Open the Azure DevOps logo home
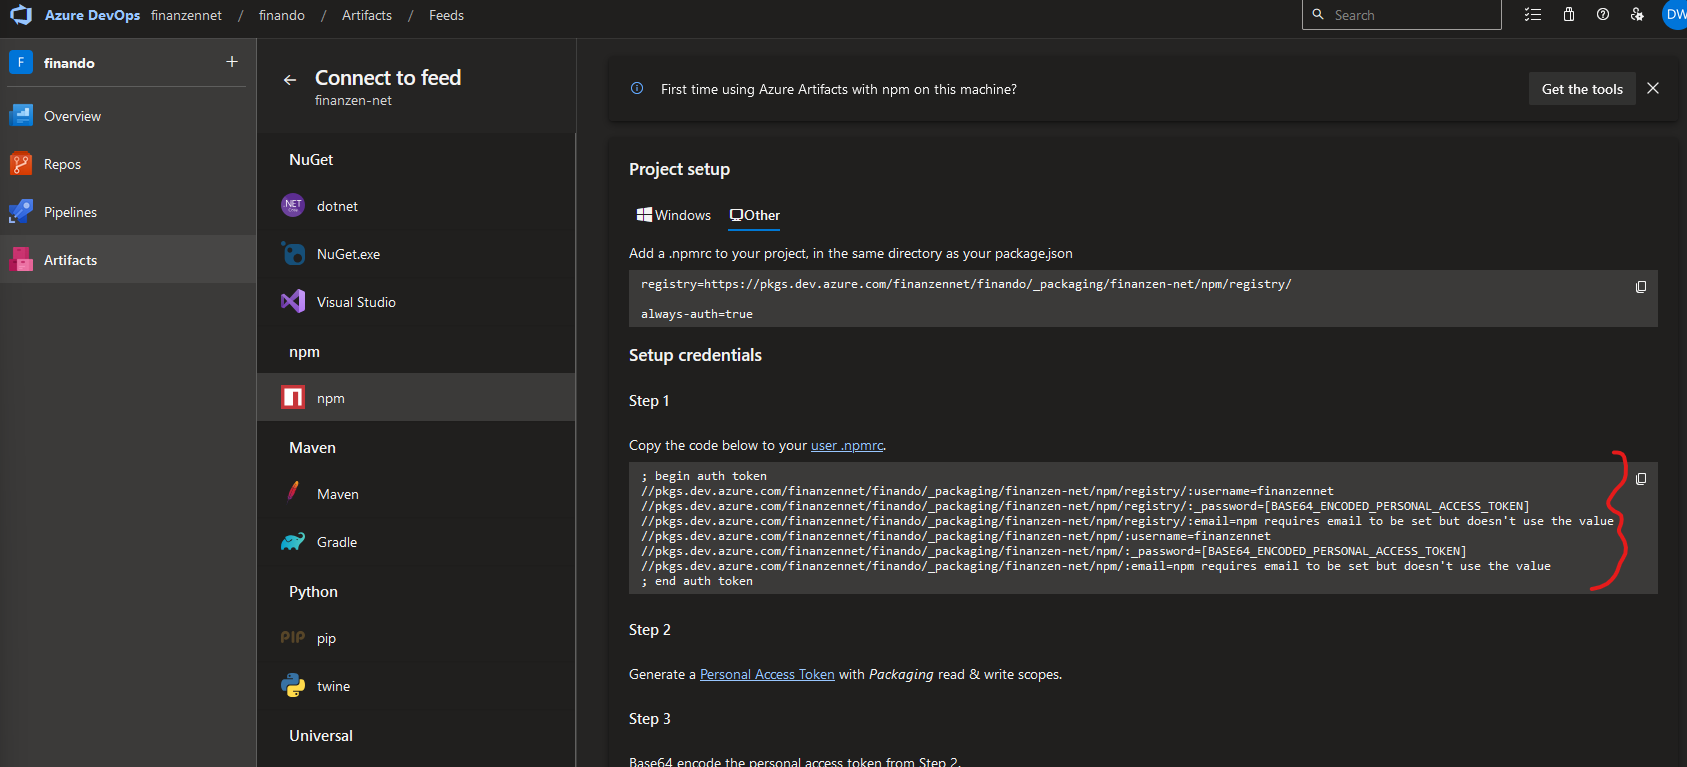This screenshot has width=1687, height=767. (21, 15)
